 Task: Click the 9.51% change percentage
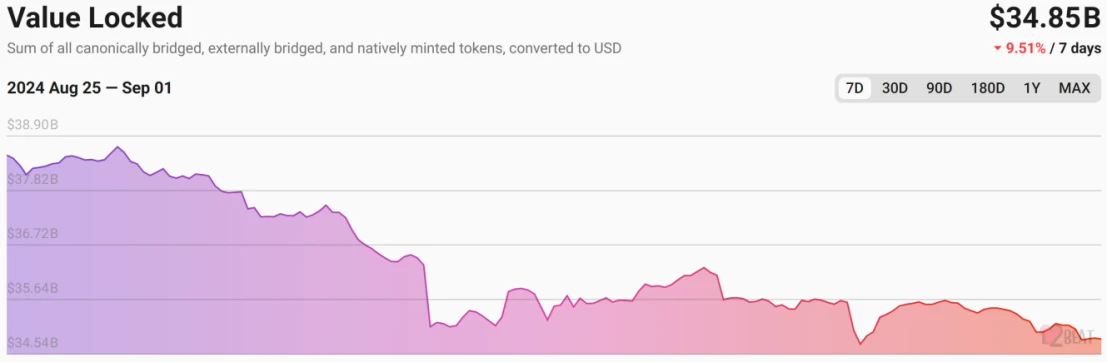pos(1025,49)
